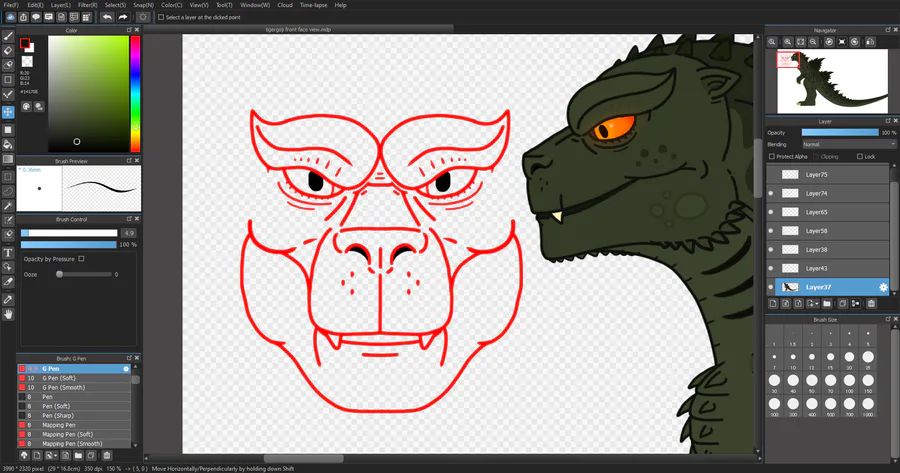The height and width of the screenshot is (473, 900).
Task: Click the Navigator fit-to-window icon
Action: coord(801,42)
